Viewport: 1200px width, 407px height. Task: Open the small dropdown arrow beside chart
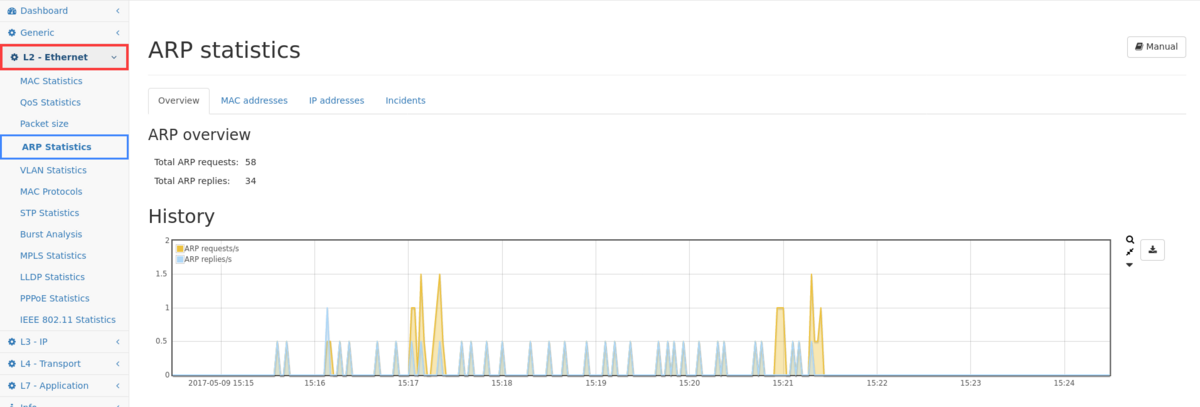tap(1129, 265)
